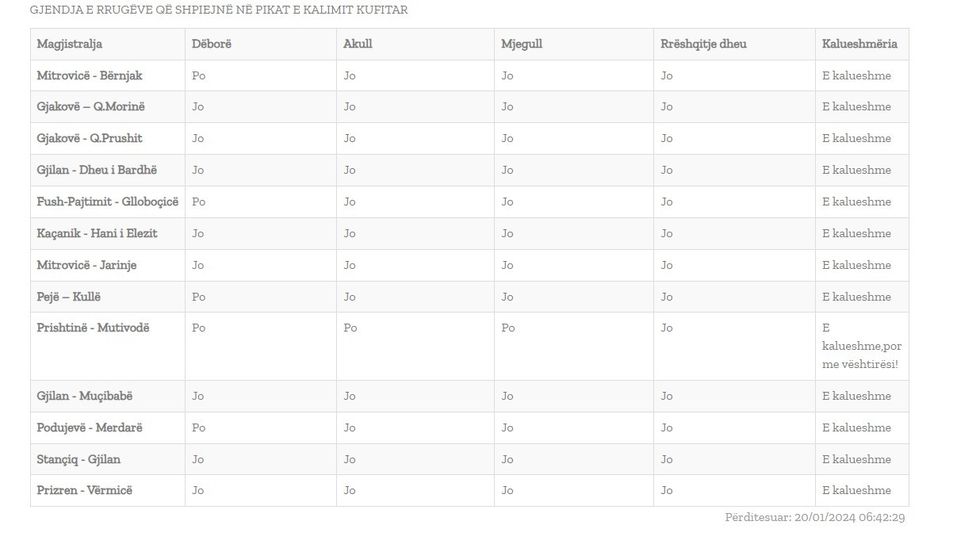
Task: Select the Rrëshqitje dheu column header
Action: pyautogui.click(x=703, y=44)
